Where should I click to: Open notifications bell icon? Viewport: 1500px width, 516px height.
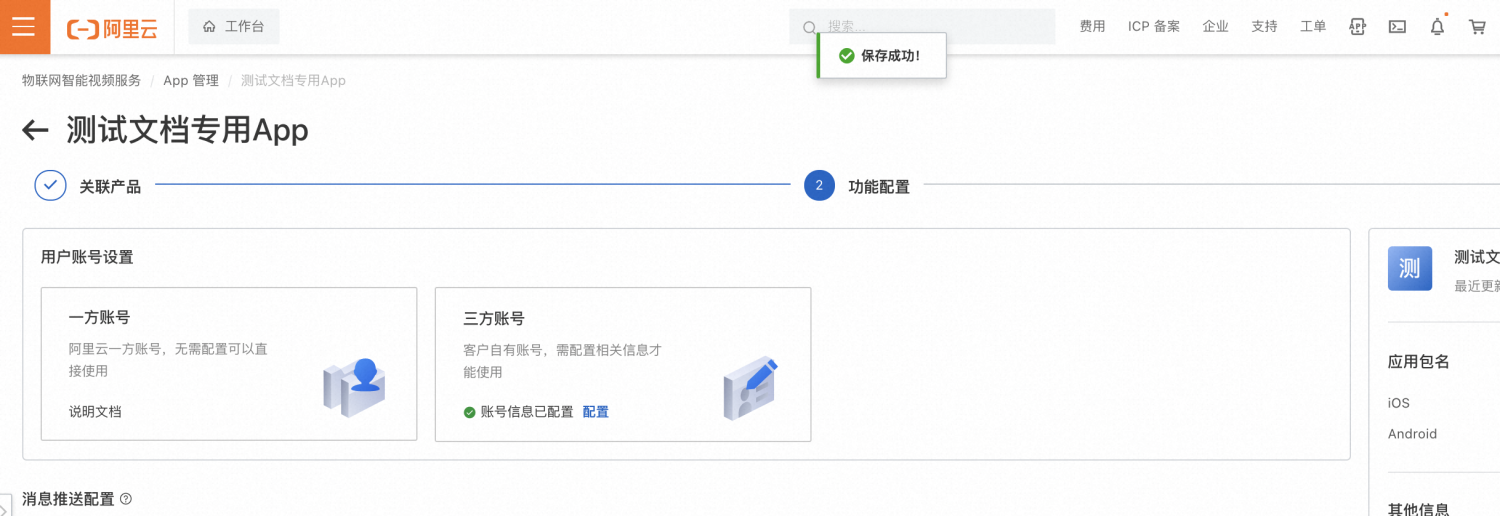(1437, 27)
